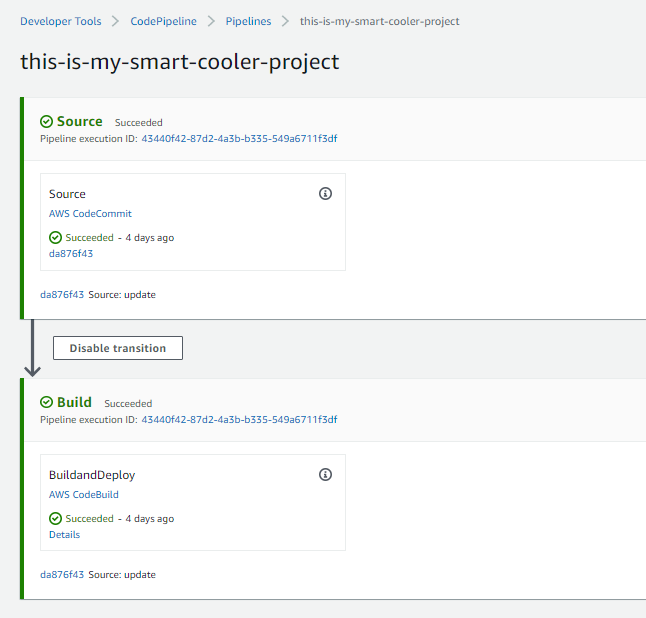
Task: Open info icon on BuildandDeploy action card
Action: point(325,474)
